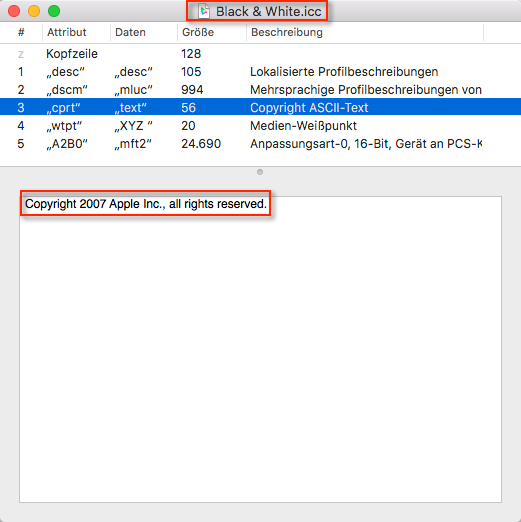Sort by the # column header
The image size is (521, 522).
pos(21,32)
